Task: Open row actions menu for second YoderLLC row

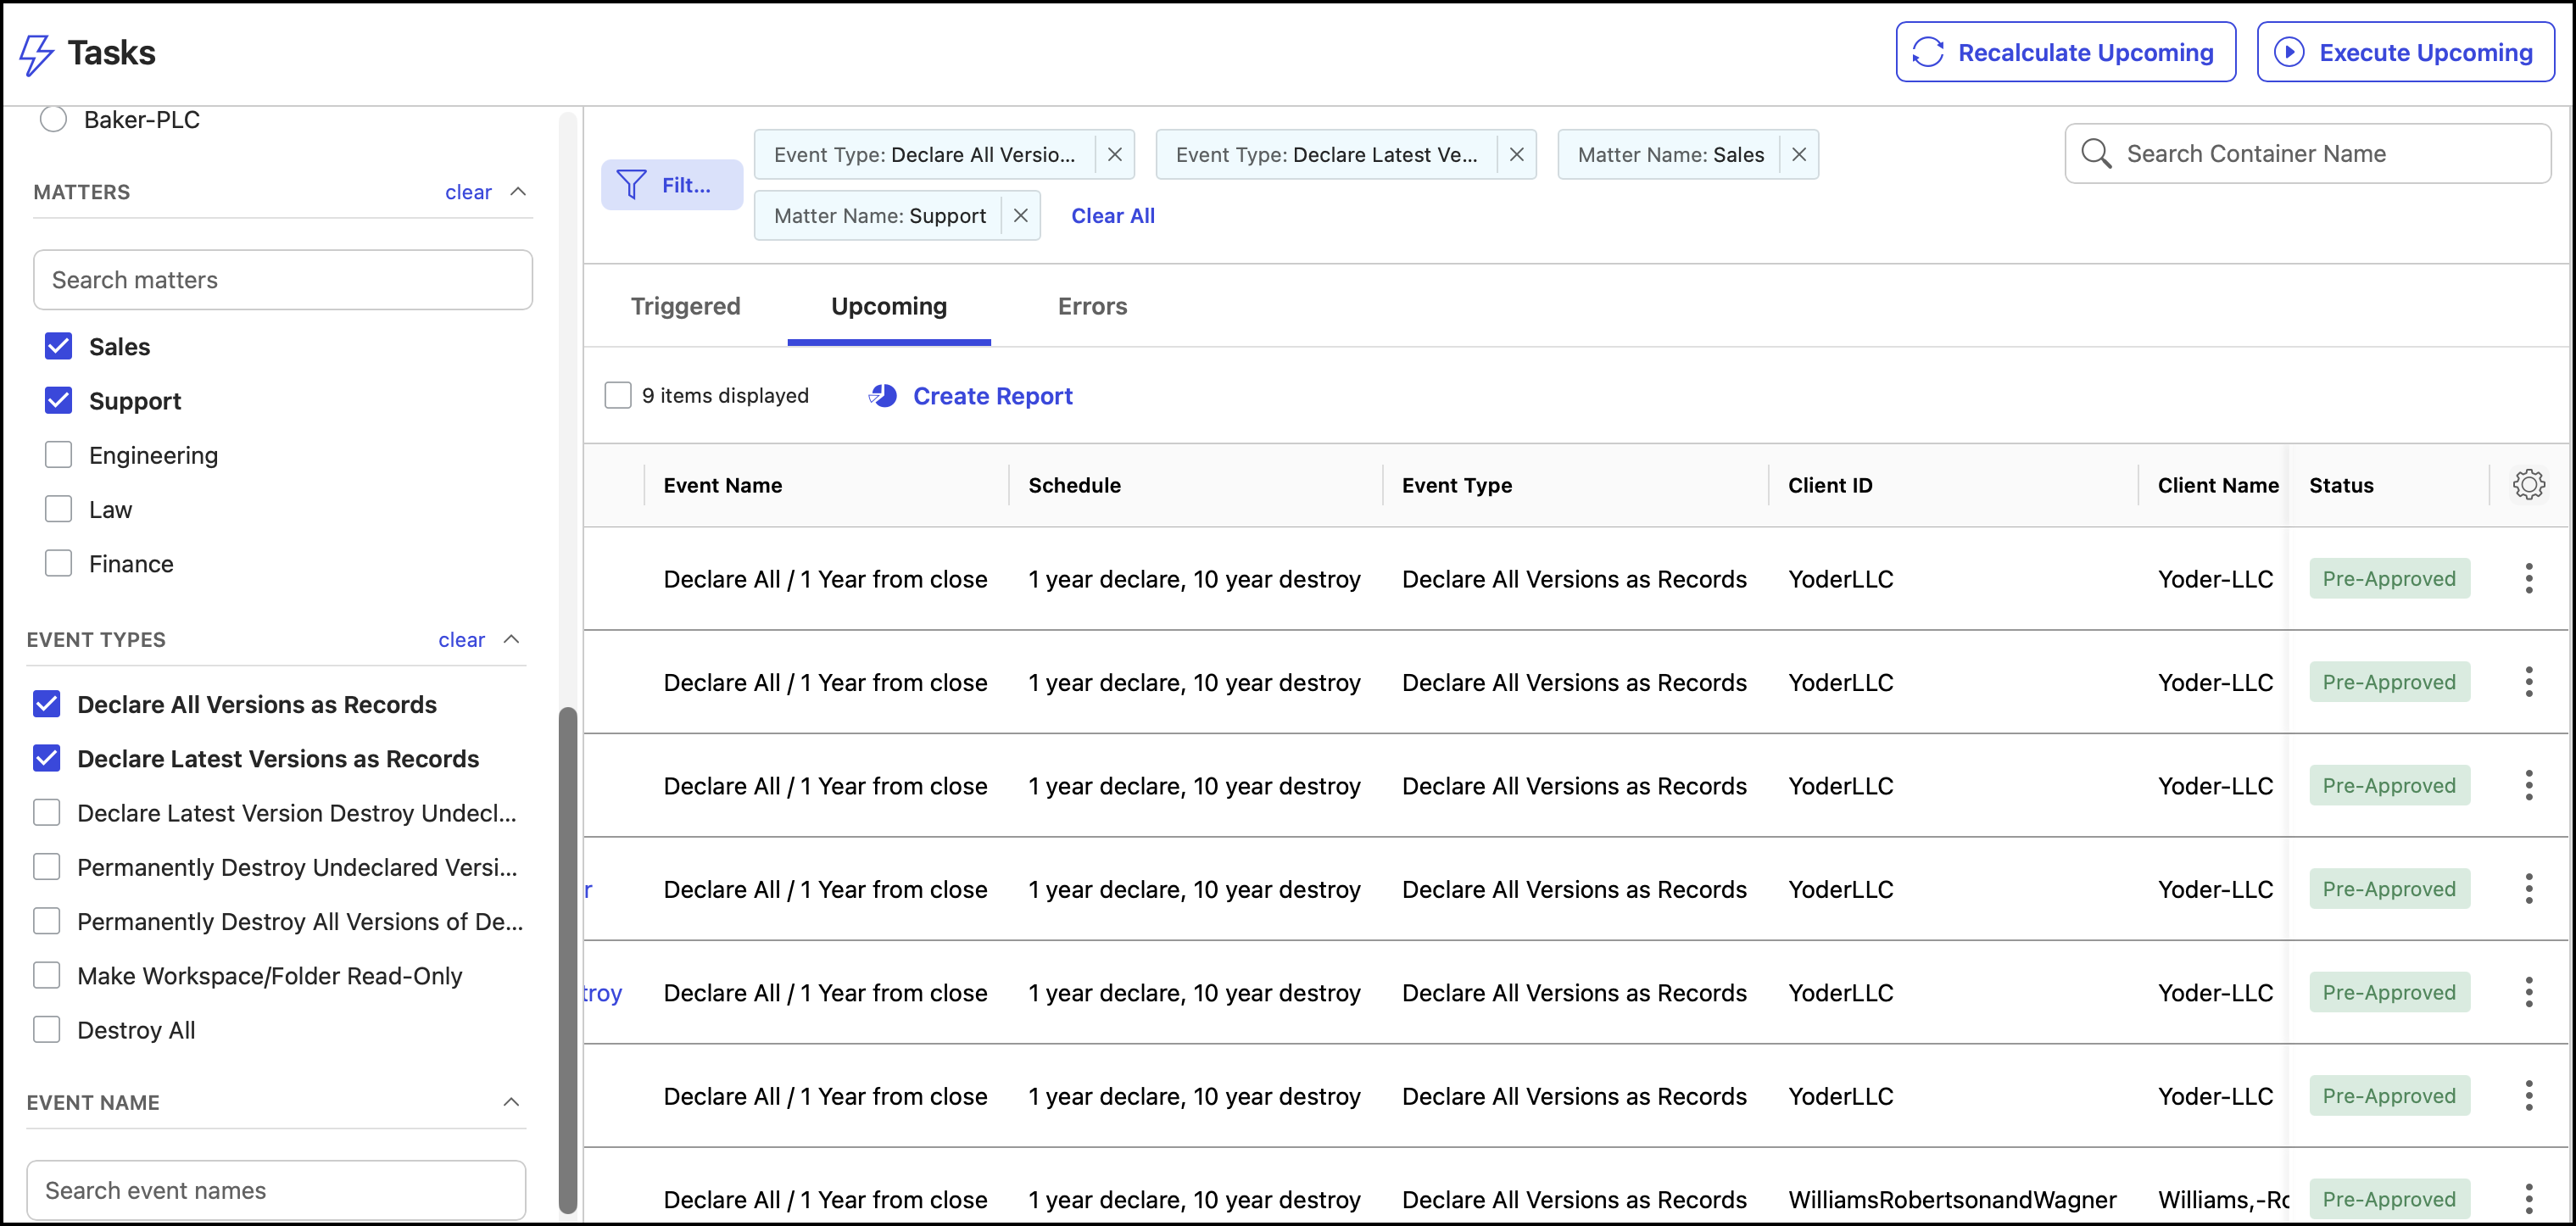Action: tap(2528, 682)
